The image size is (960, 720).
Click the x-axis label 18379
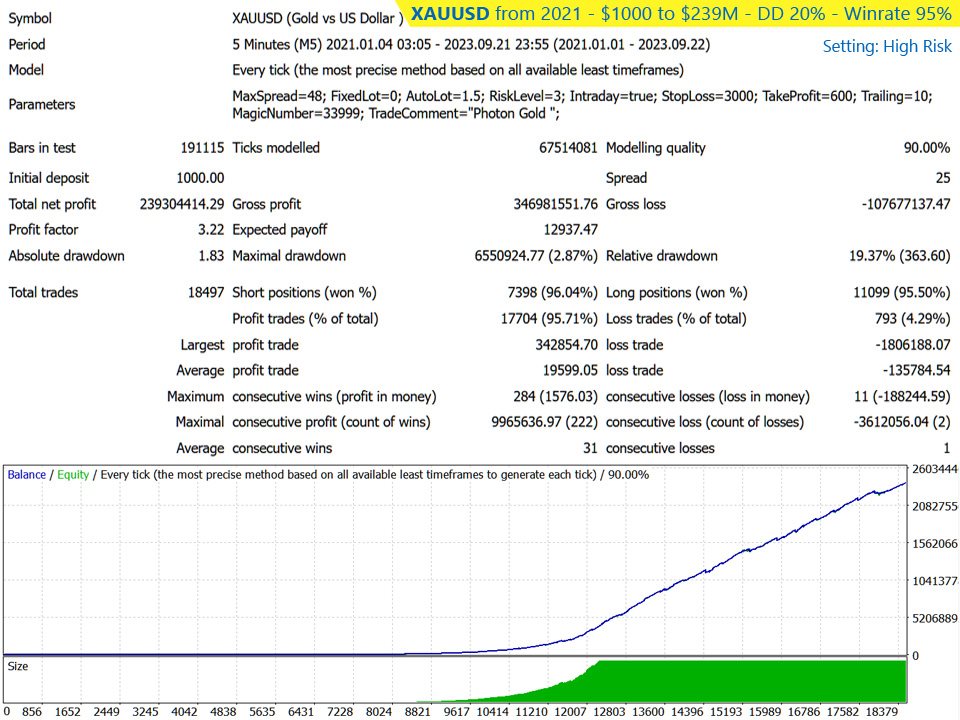pyautogui.click(x=882, y=711)
